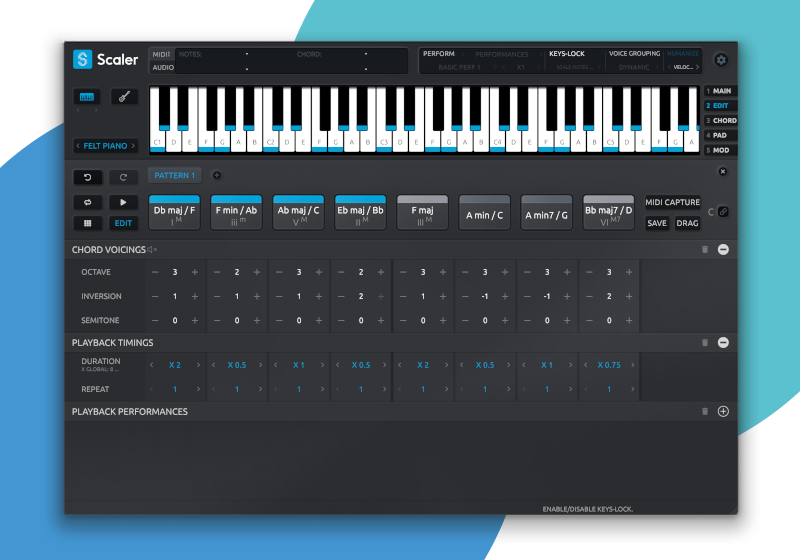Click the redo arrow icon
The image size is (800, 560).
[x=124, y=177]
